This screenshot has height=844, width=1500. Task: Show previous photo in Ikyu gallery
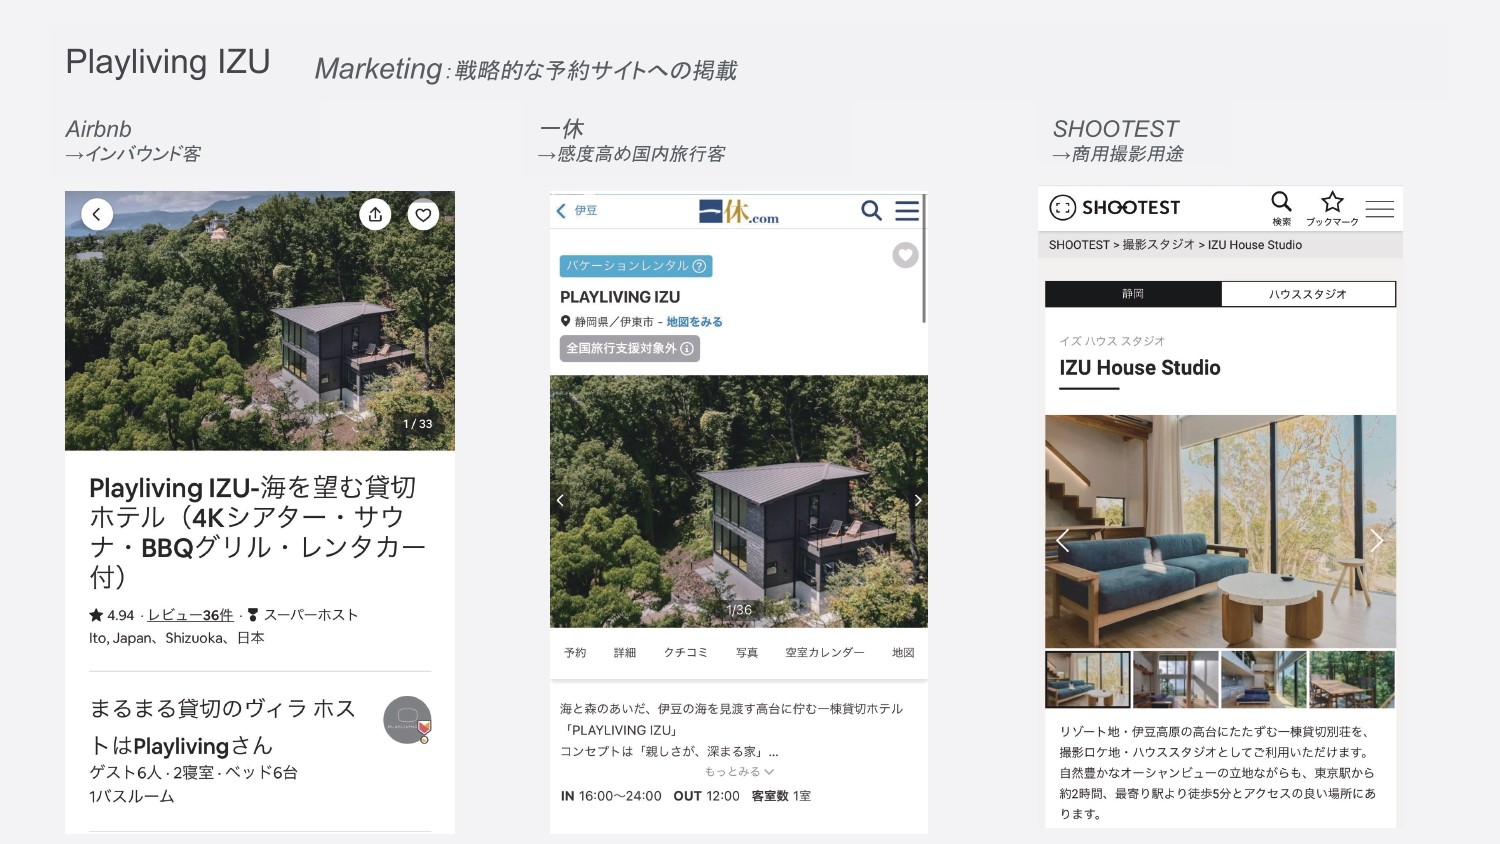pos(560,500)
